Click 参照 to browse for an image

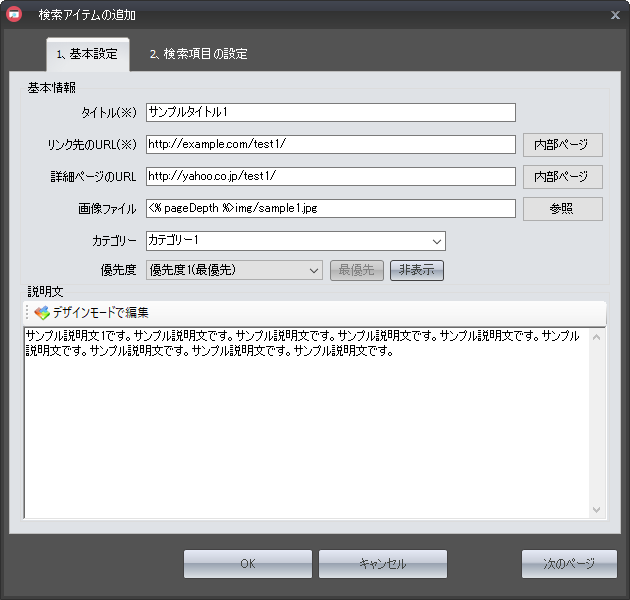562,209
